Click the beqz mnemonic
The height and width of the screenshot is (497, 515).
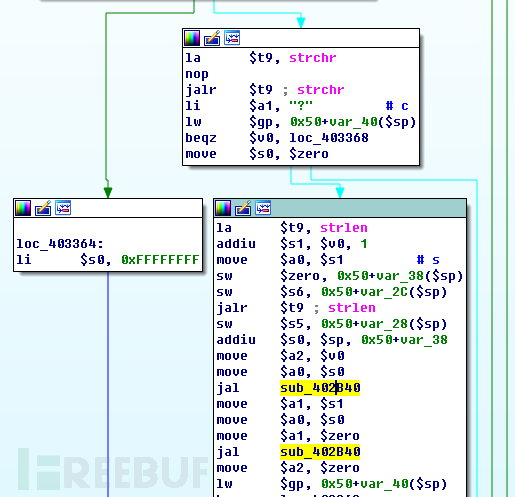(x=201, y=138)
